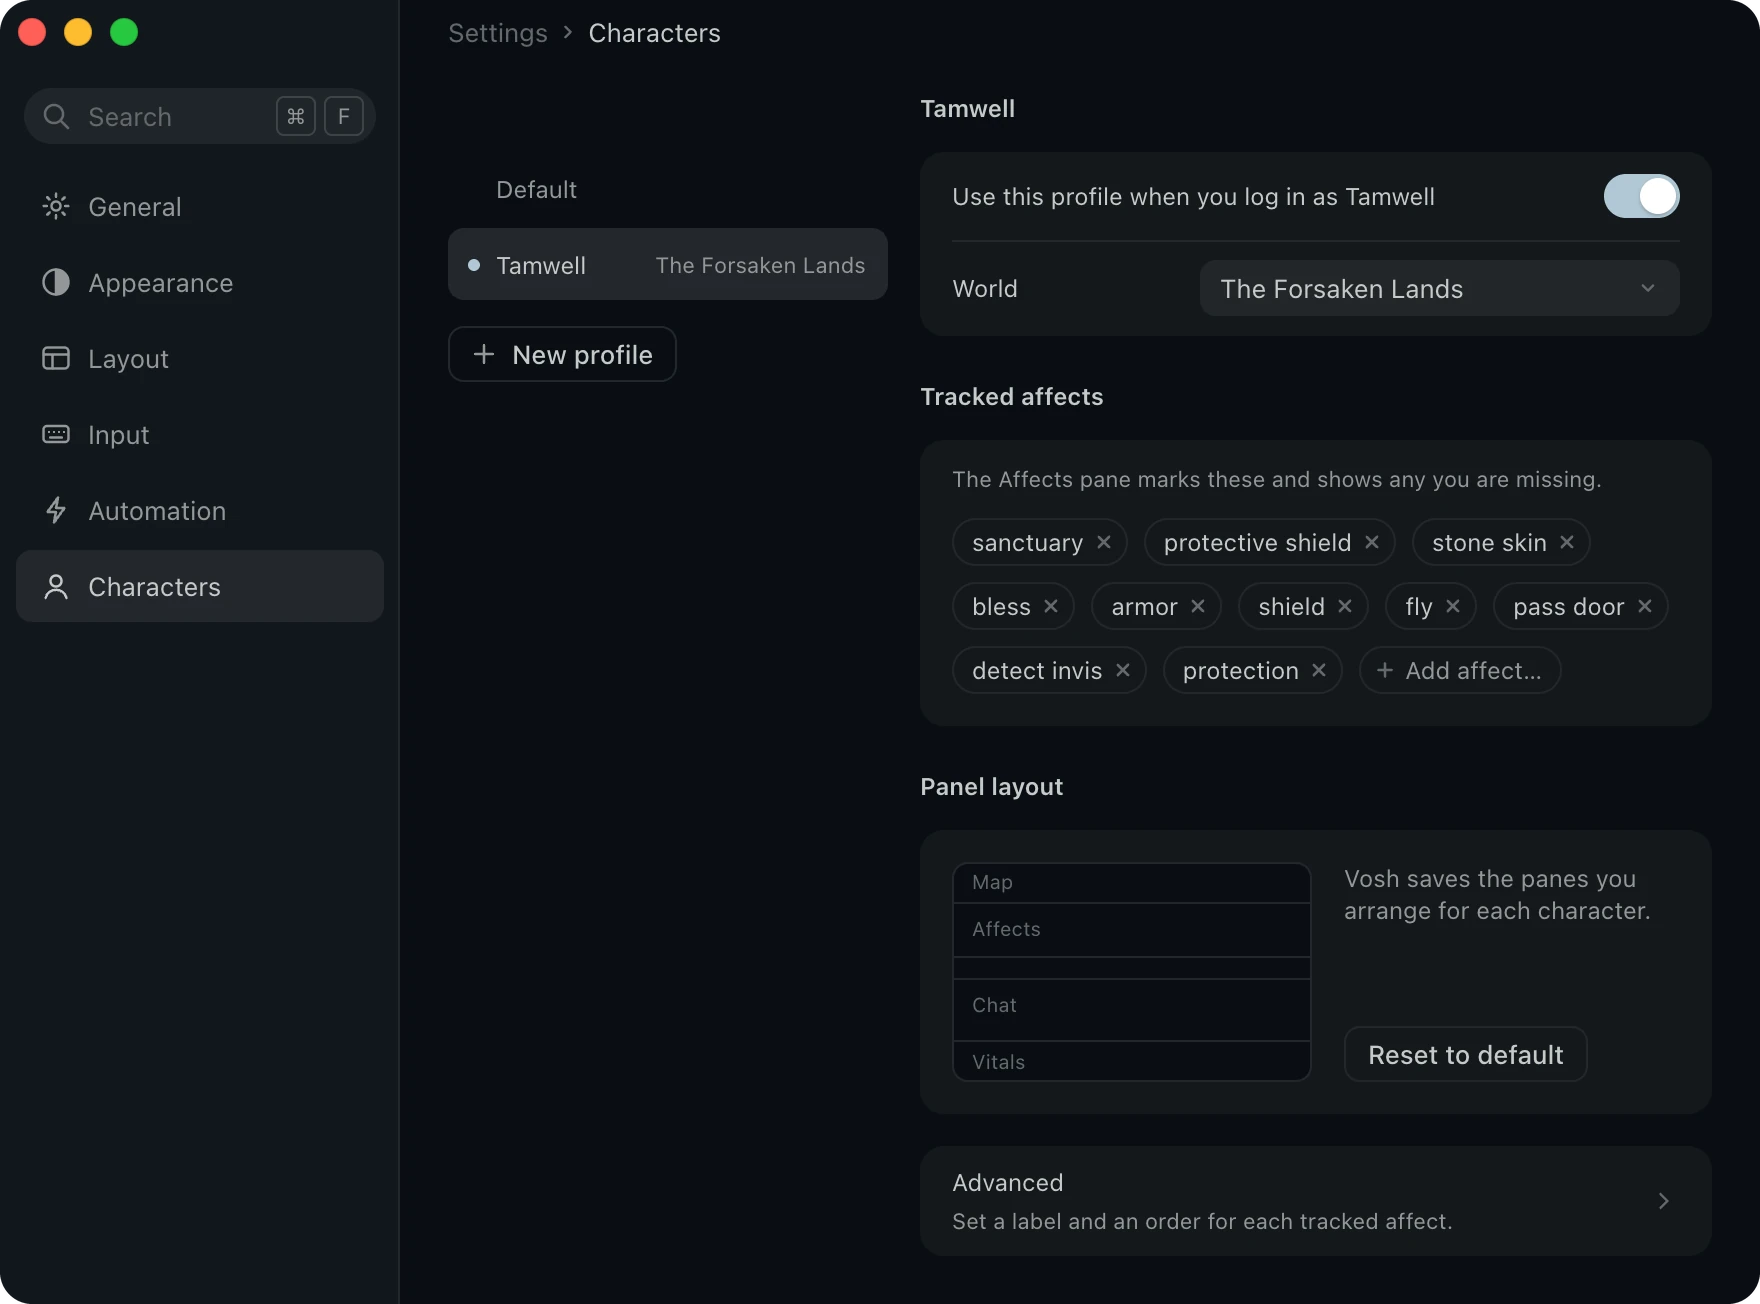Expand the Advanced section chevron

1663,1201
